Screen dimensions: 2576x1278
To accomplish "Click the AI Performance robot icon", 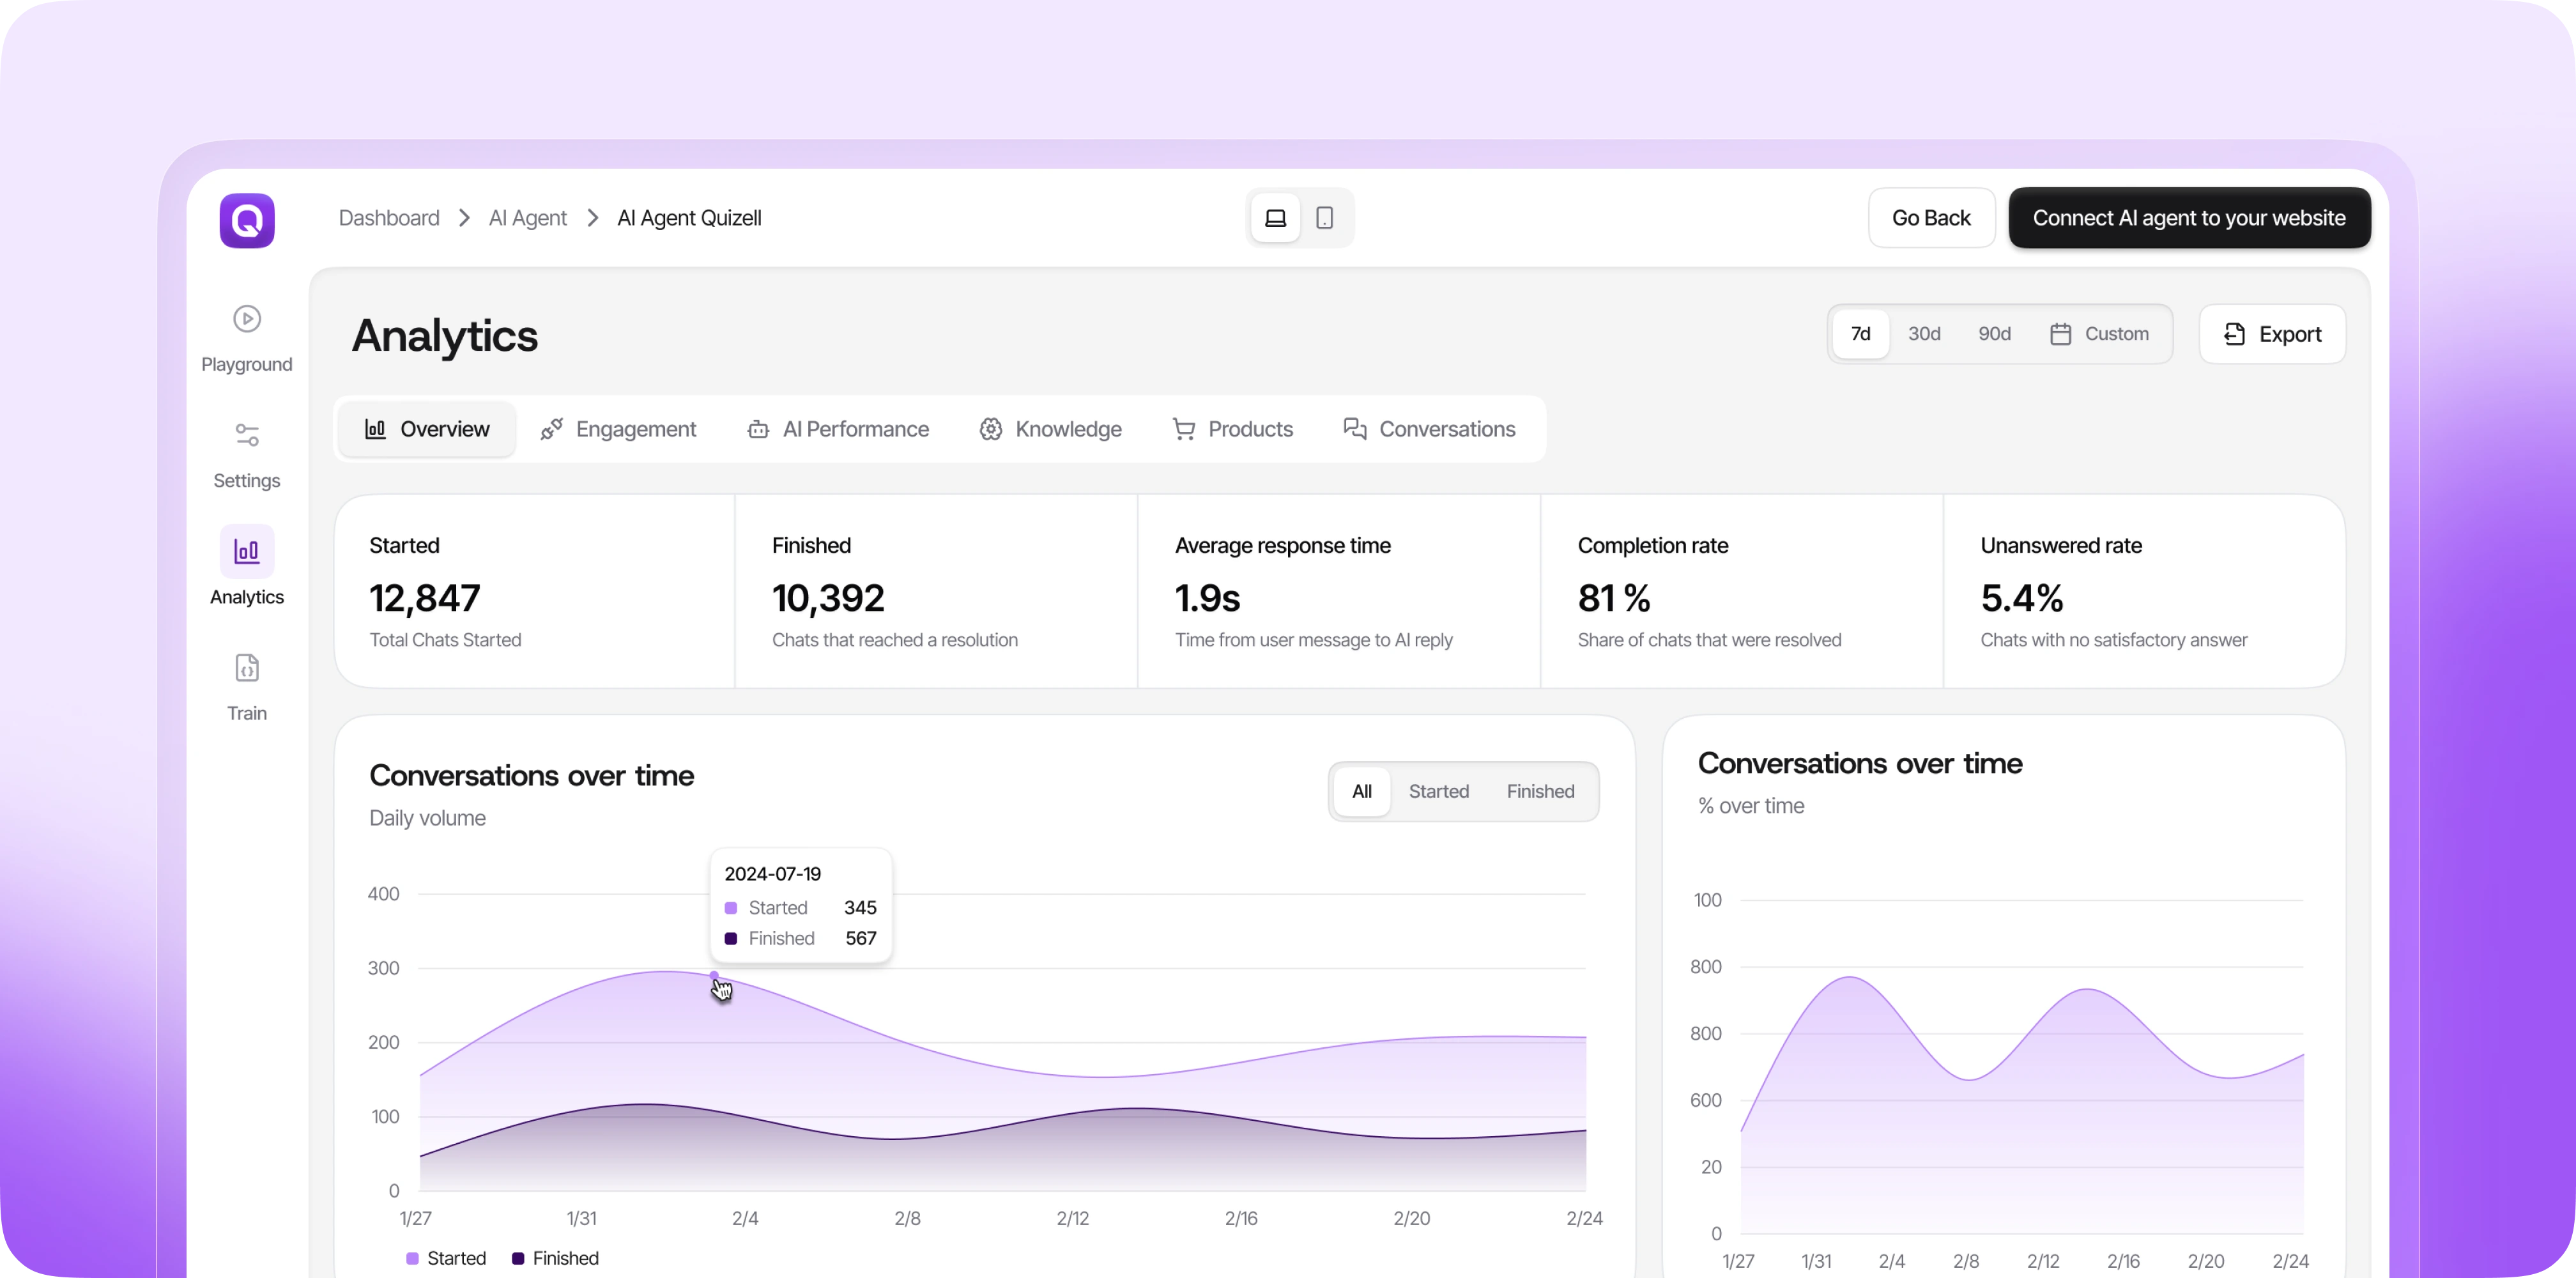I will pyautogui.click(x=758, y=429).
